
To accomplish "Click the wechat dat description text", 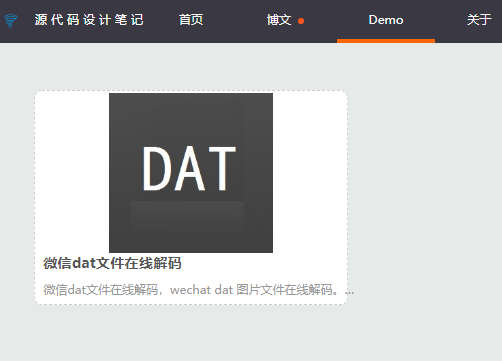I will click(x=198, y=290).
